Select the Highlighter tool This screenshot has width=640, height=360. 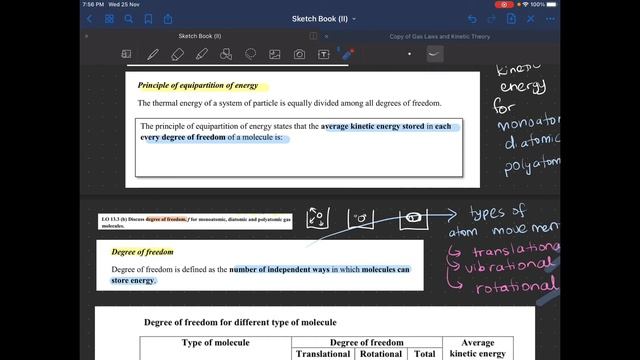coord(201,54)
